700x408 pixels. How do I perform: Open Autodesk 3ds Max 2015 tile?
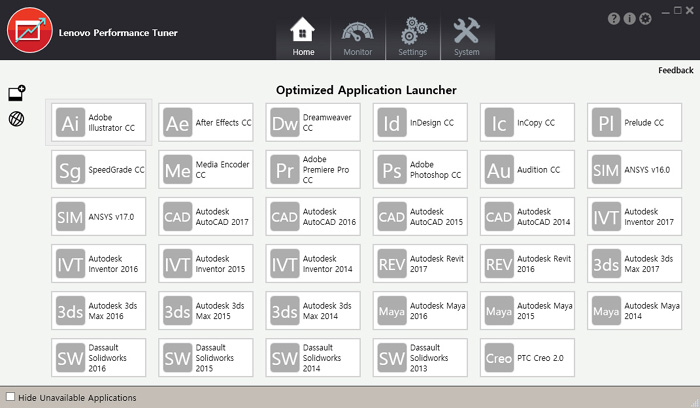(x=205, y=311)
